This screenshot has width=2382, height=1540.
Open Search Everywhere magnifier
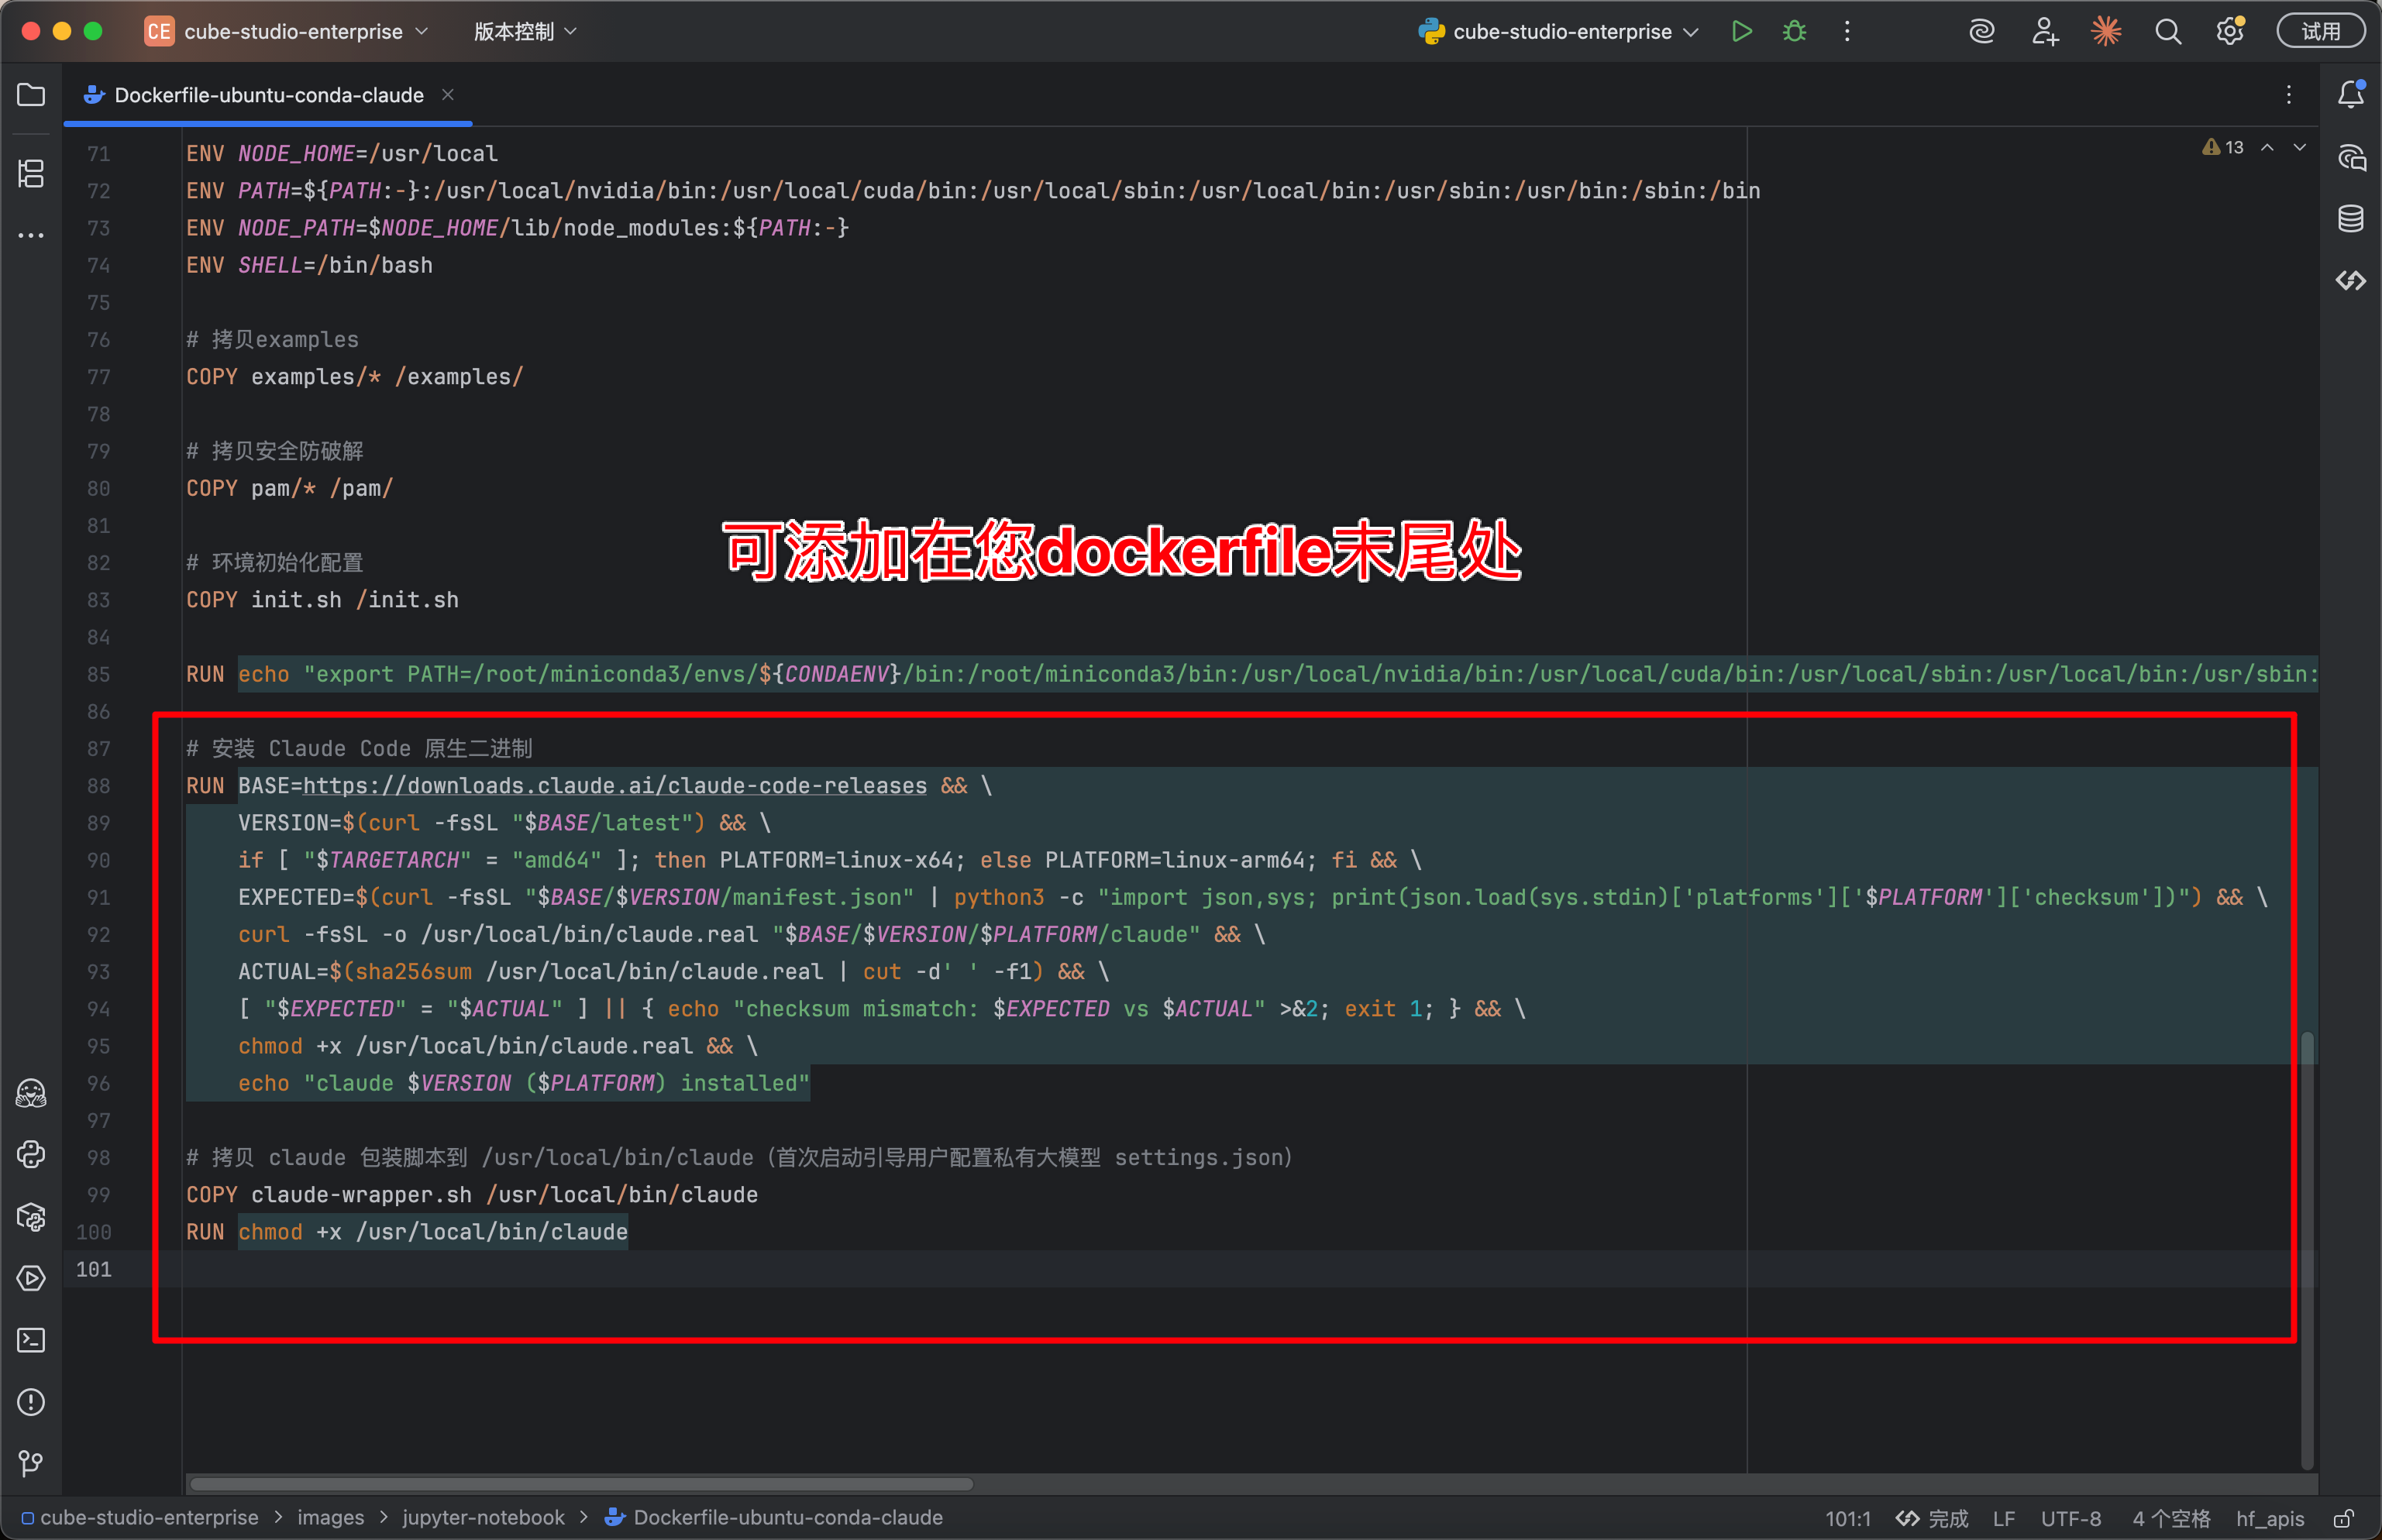point(2167,31)
